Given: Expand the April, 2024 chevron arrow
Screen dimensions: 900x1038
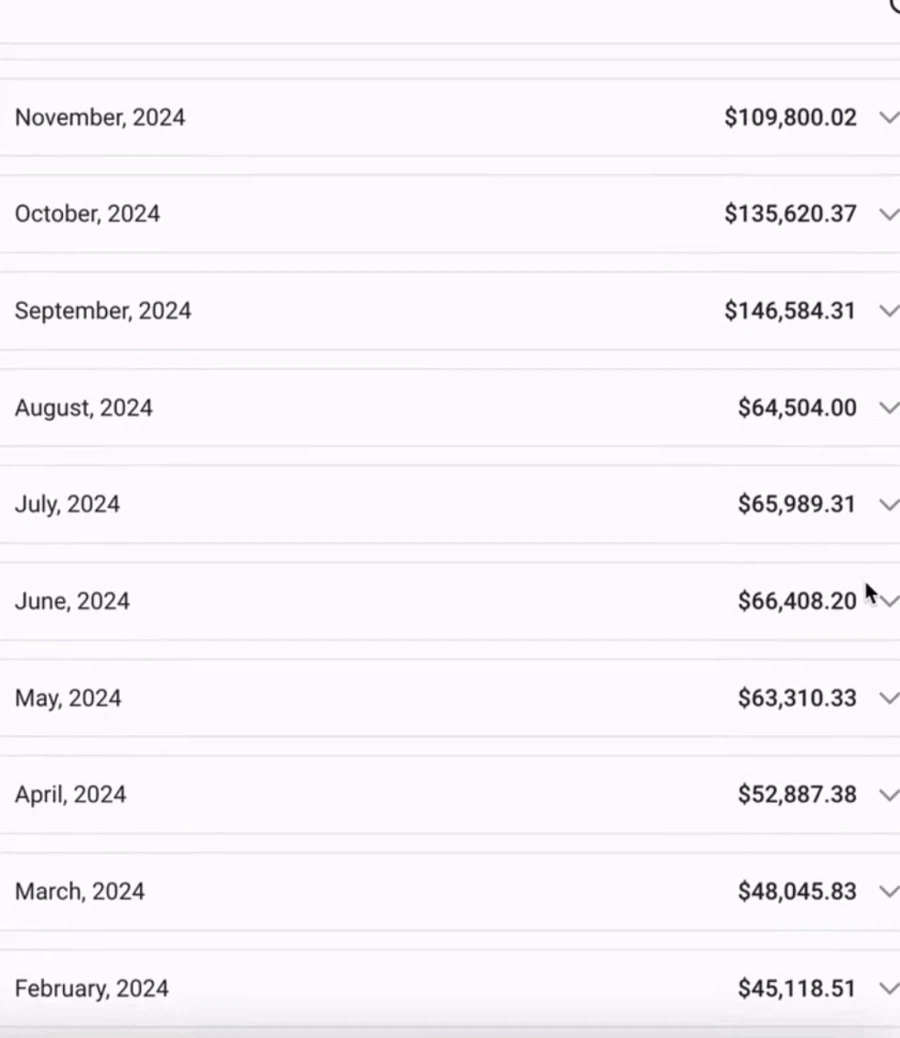Looking at the screenshot, I should (888, 795).
